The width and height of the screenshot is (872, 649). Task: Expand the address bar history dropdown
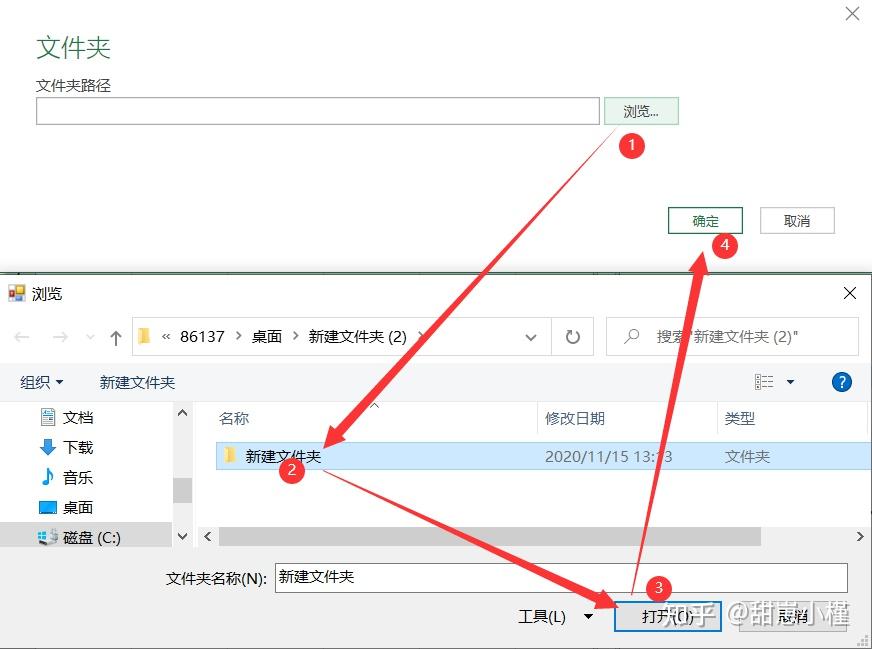531,337
